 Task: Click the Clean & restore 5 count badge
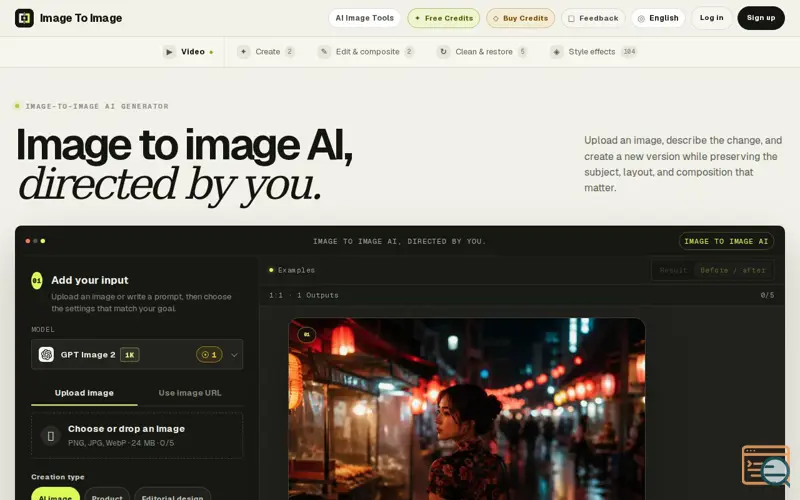tap(522, 52)
